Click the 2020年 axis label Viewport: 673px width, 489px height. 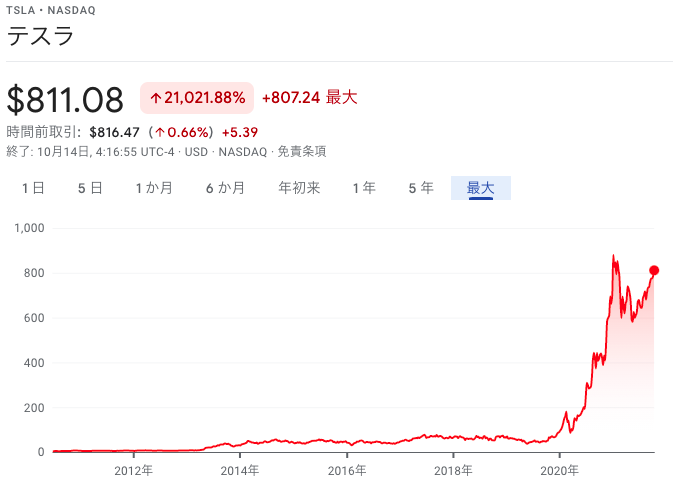[x=560, y=471]
